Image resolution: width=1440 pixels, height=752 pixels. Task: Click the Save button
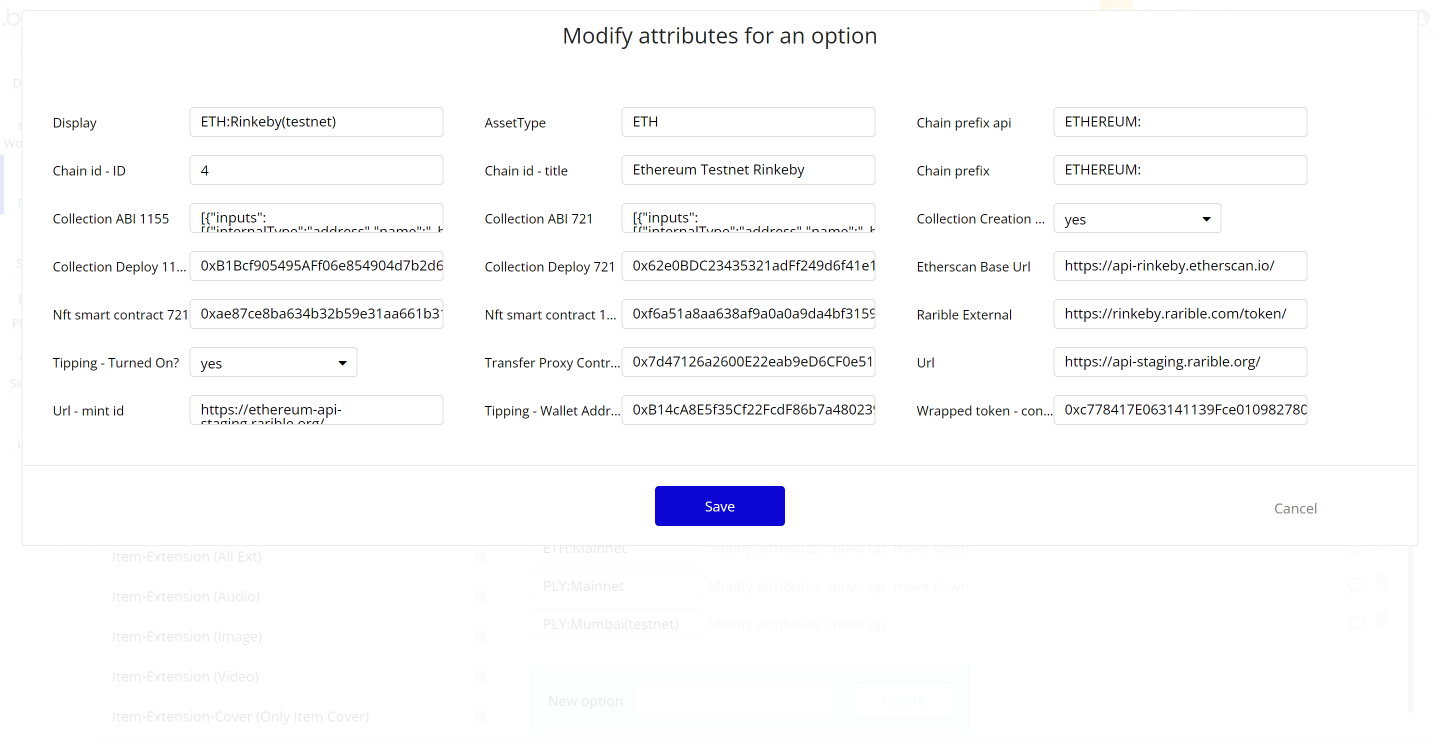[x=720, y=505]
